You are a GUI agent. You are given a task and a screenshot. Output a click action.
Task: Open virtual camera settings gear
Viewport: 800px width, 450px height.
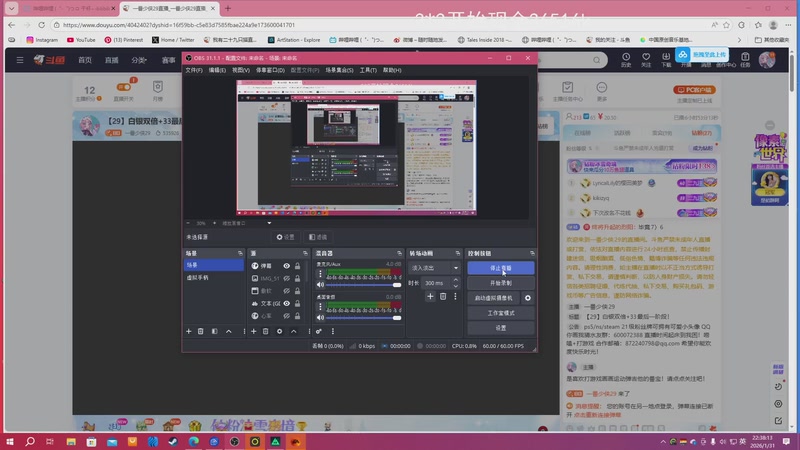click(x=528, y=298)
